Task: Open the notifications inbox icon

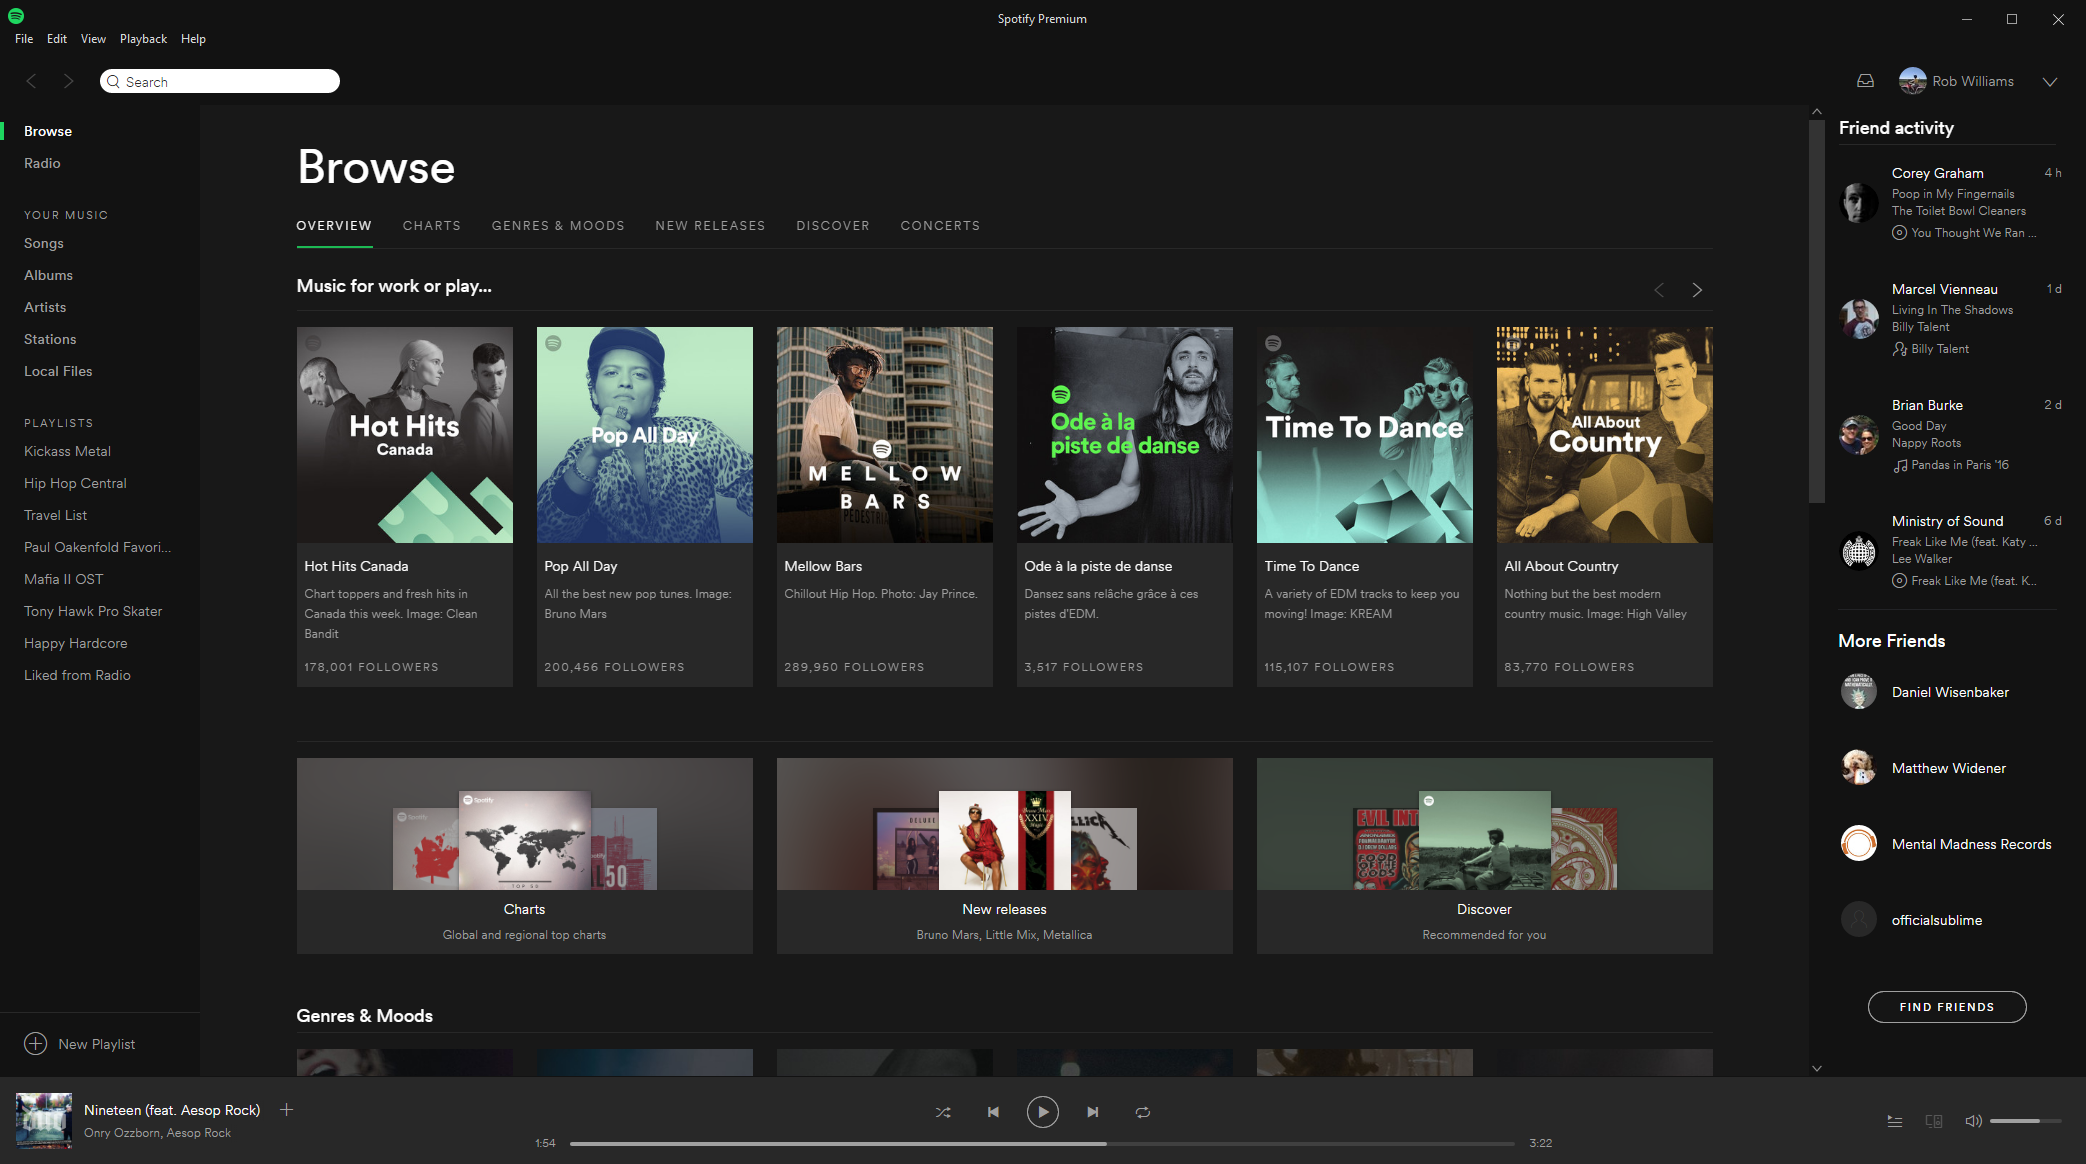Action: pos(1865,81)
